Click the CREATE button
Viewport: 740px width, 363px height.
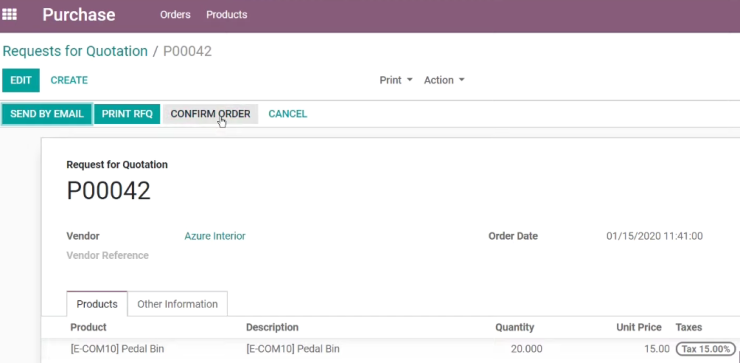tap(69, 80)
